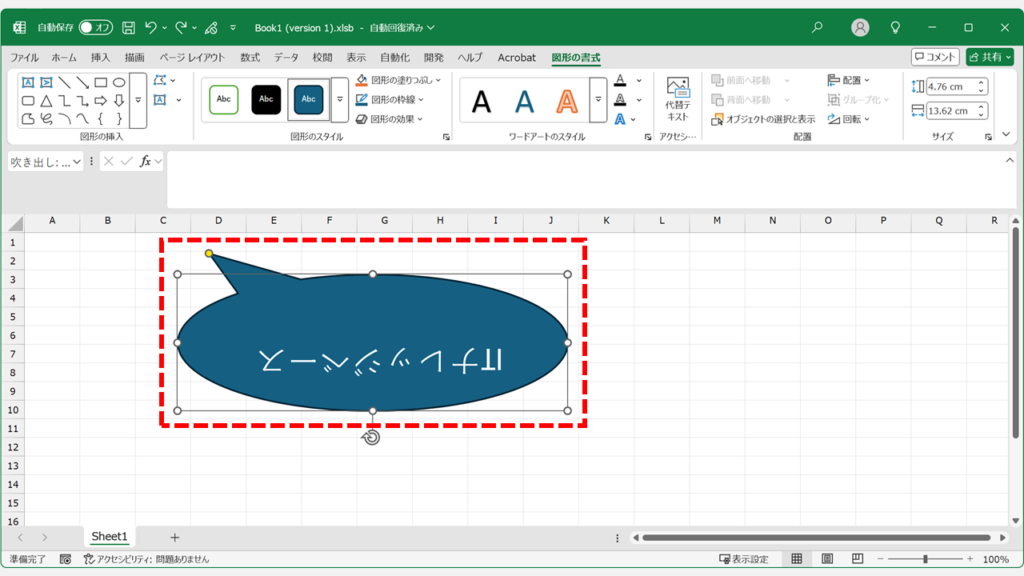Viewport: 1024px width, 576px height.
Task: Choose the right arrow shape in the gallery
Action: coord(101,100)
